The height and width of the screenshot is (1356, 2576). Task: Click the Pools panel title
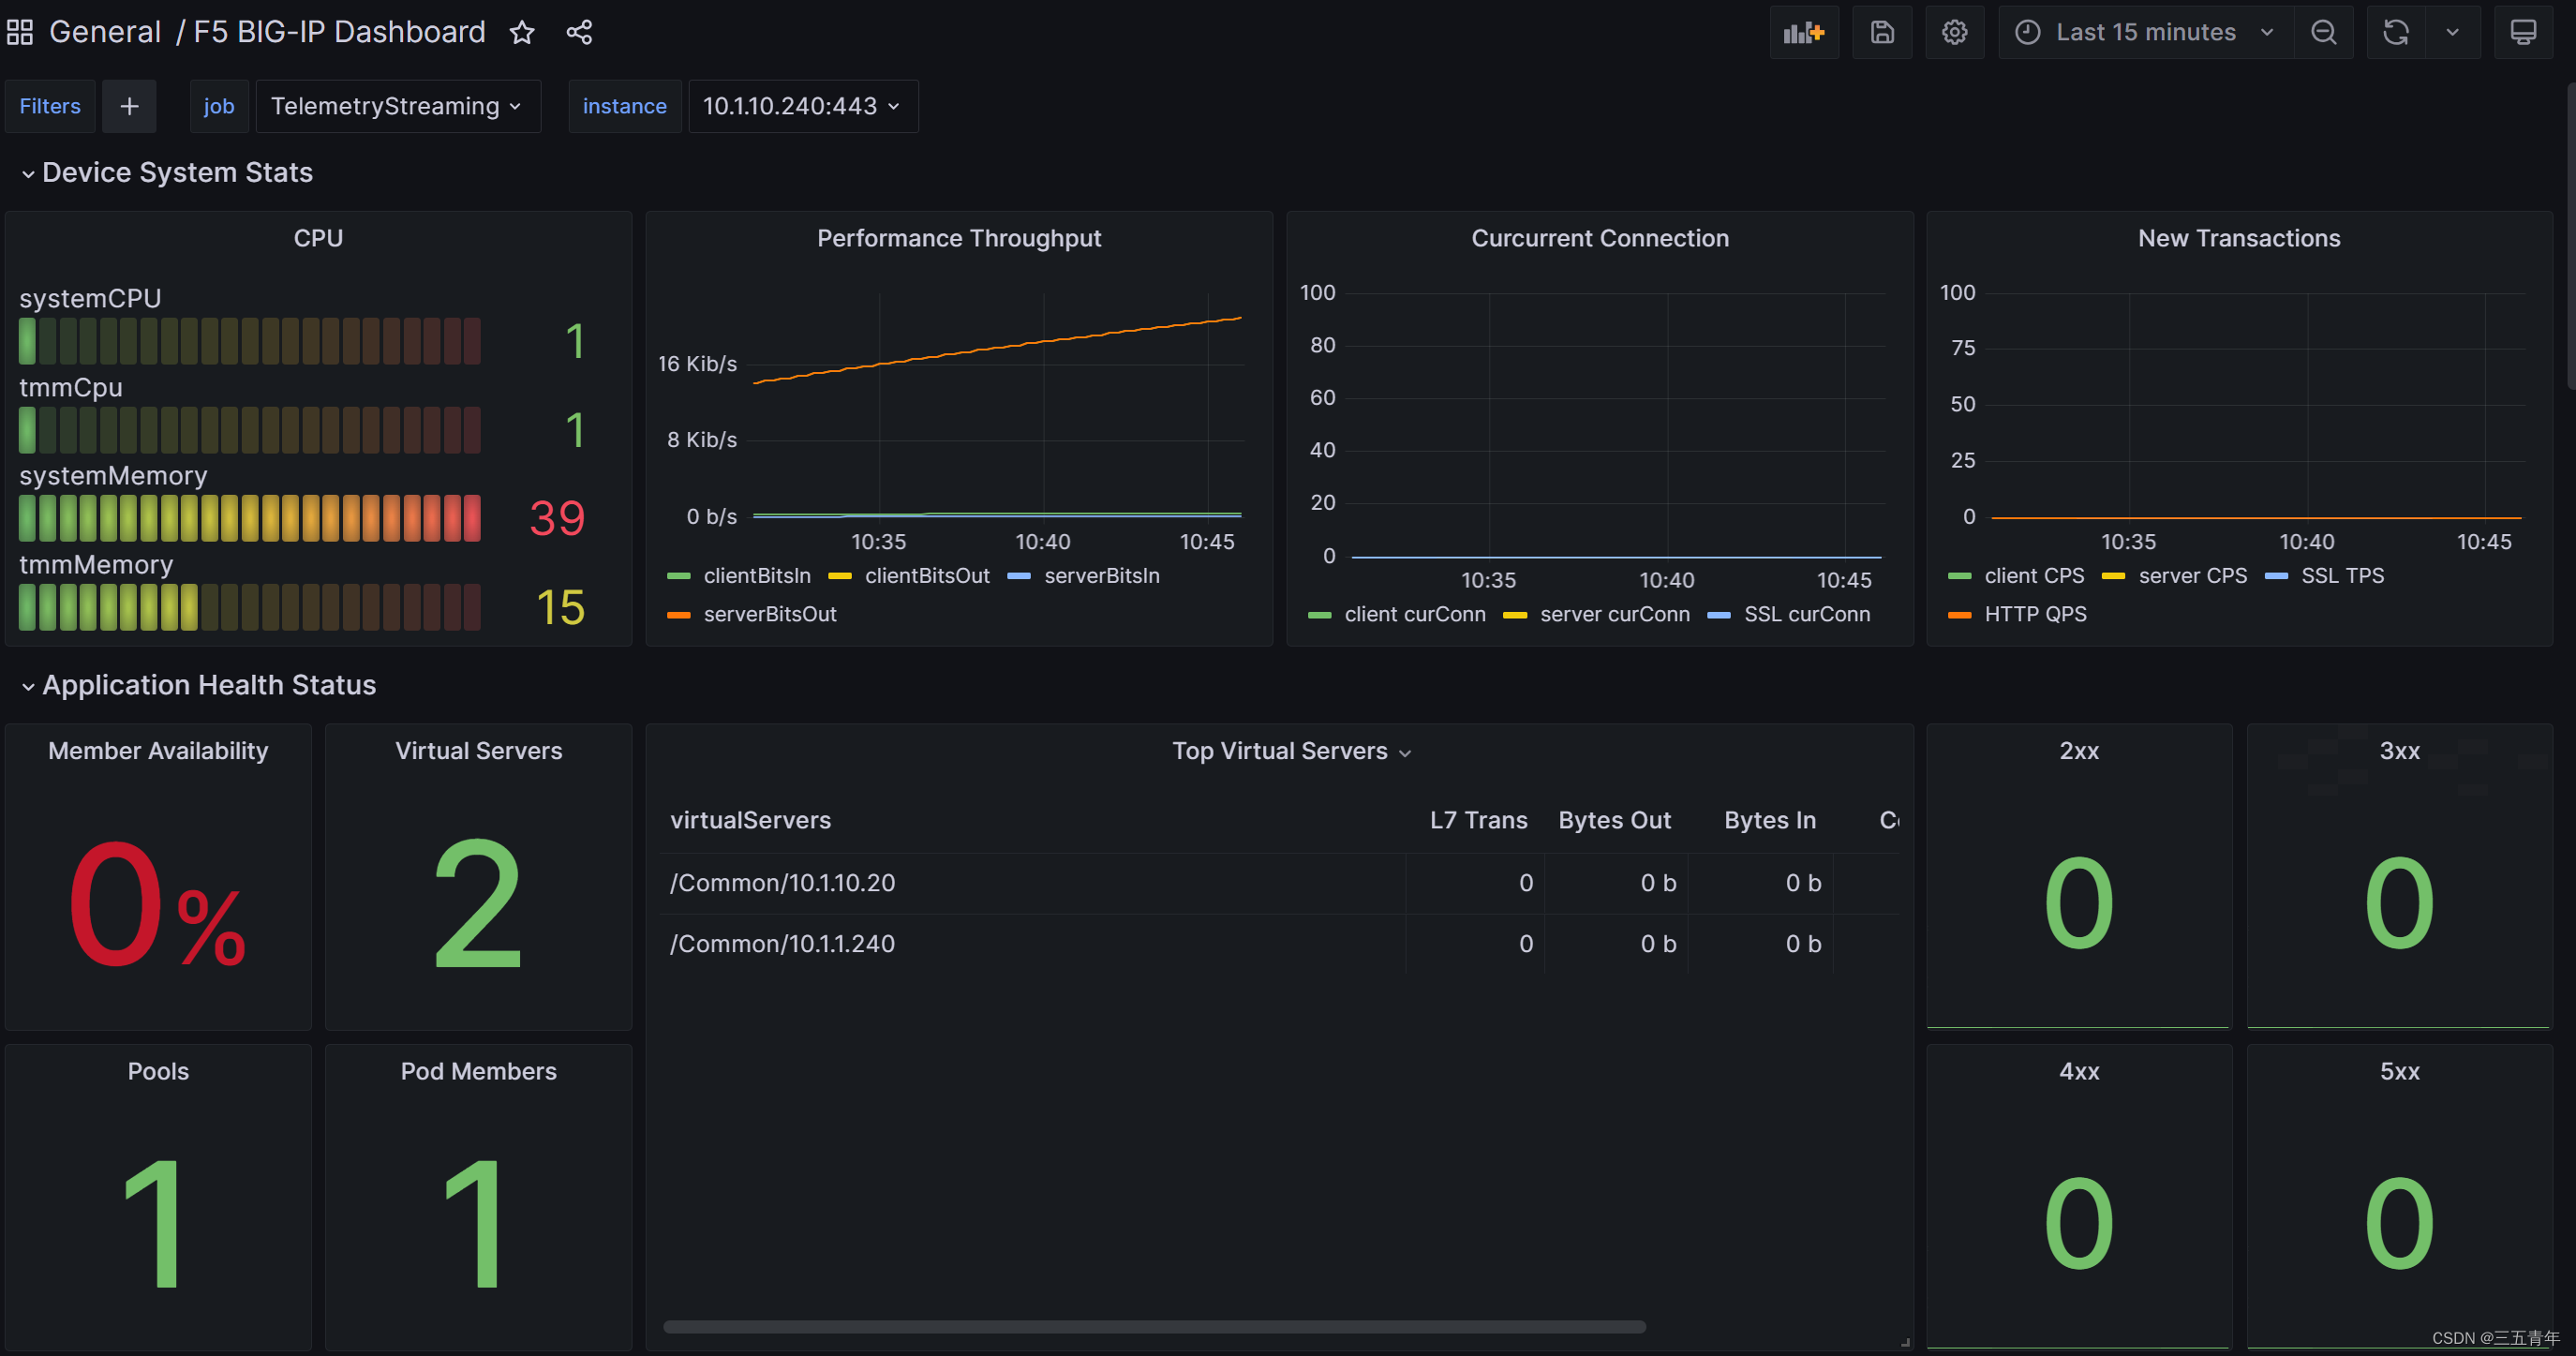(158, 1071)
